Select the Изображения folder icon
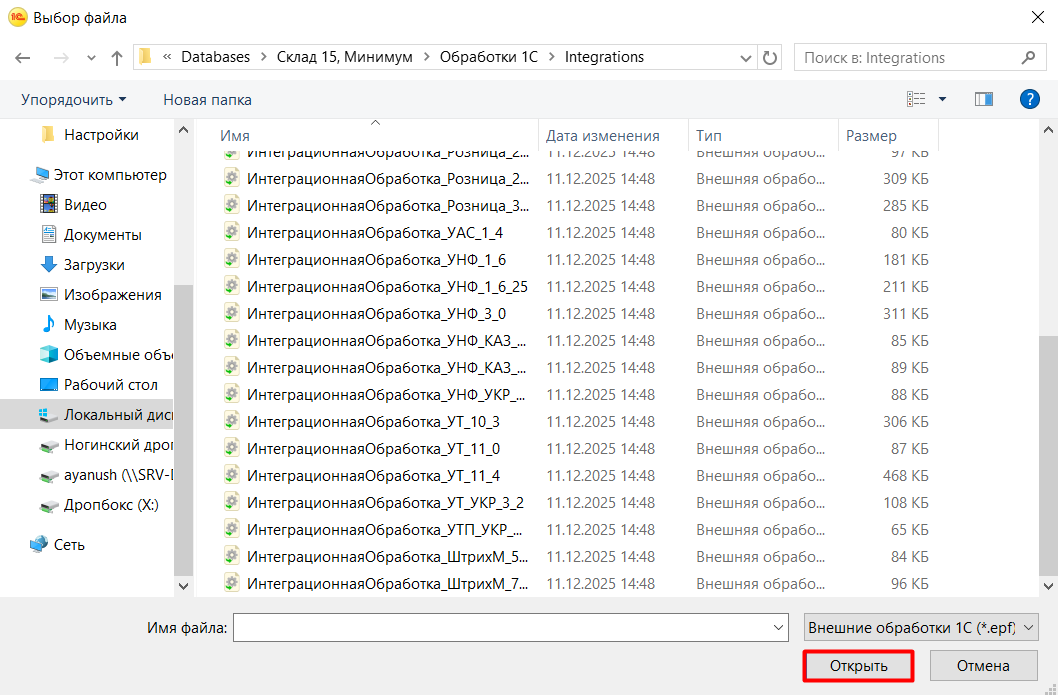Viewport: 1058px width, 695px height. pos(49,295)
